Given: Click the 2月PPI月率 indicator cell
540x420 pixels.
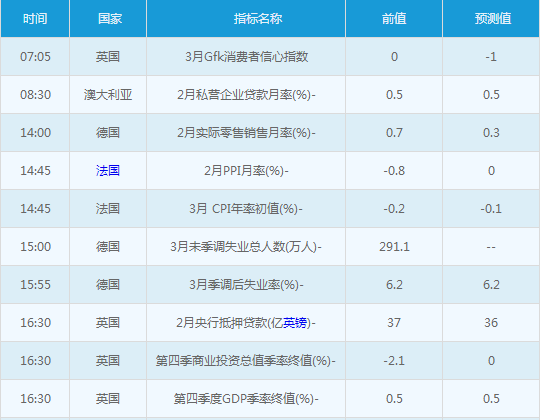Looking at the screenshot, I should coord(246,171).
